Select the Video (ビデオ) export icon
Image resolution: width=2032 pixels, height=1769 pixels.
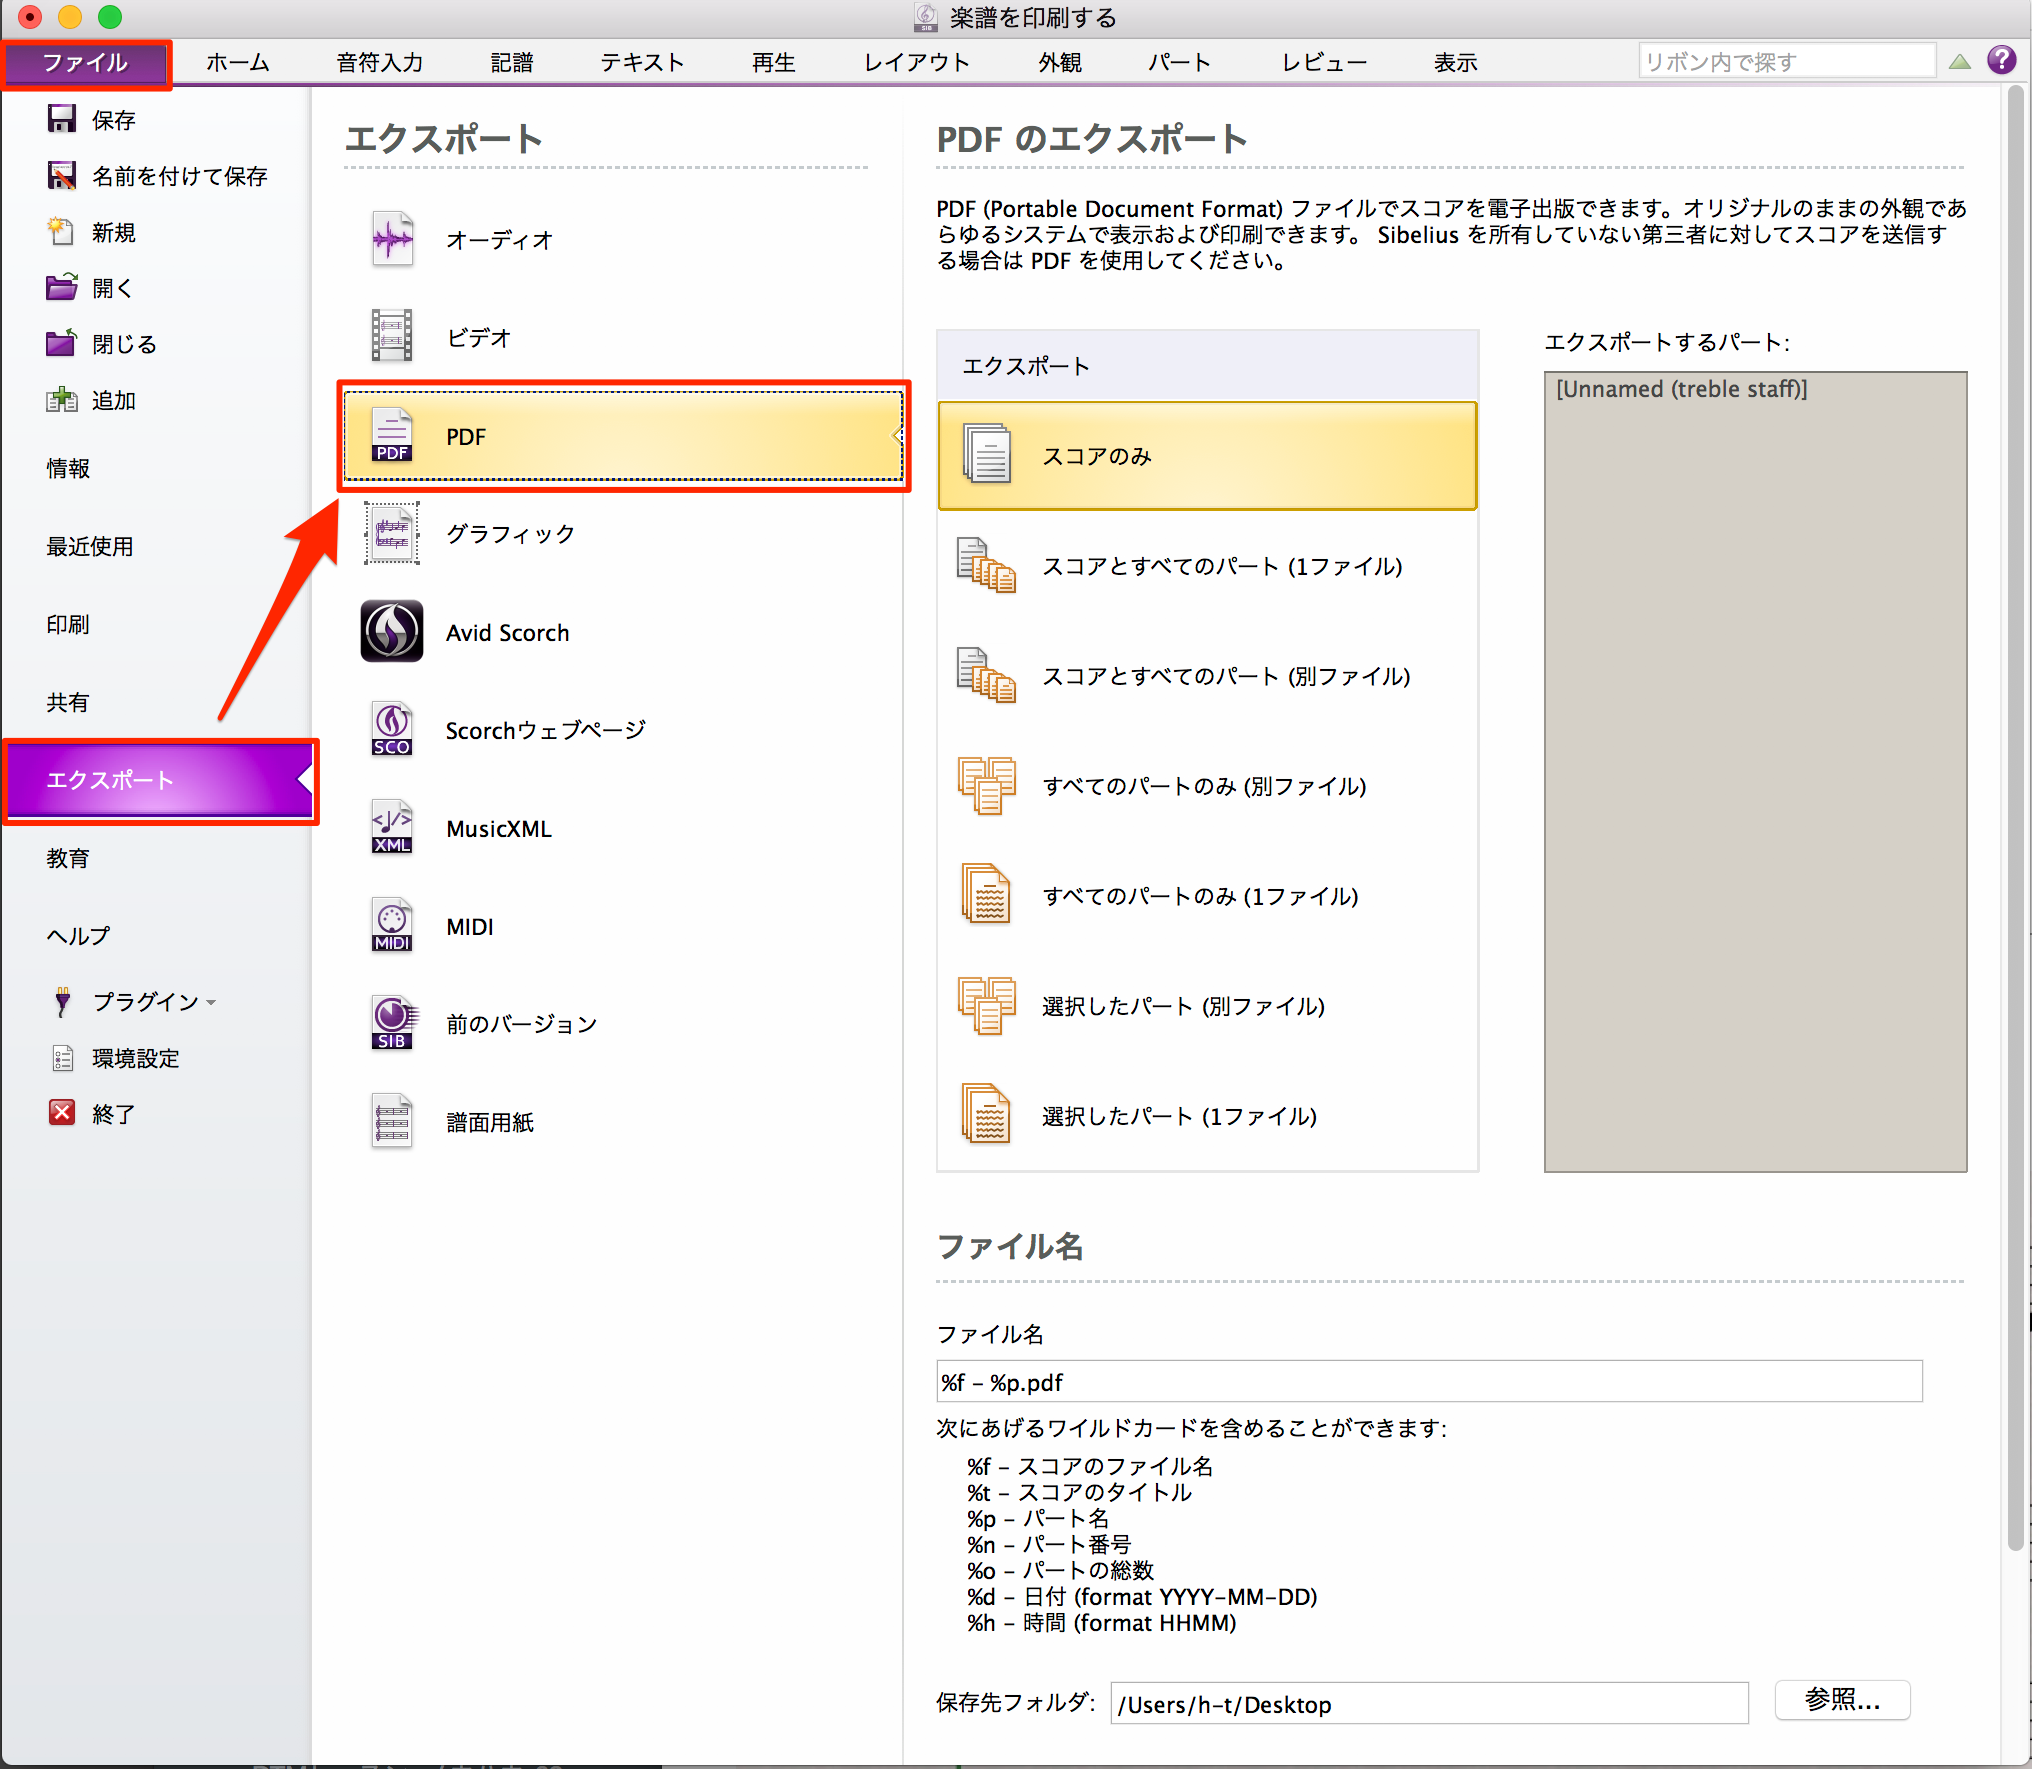click(x=392, y=336)
